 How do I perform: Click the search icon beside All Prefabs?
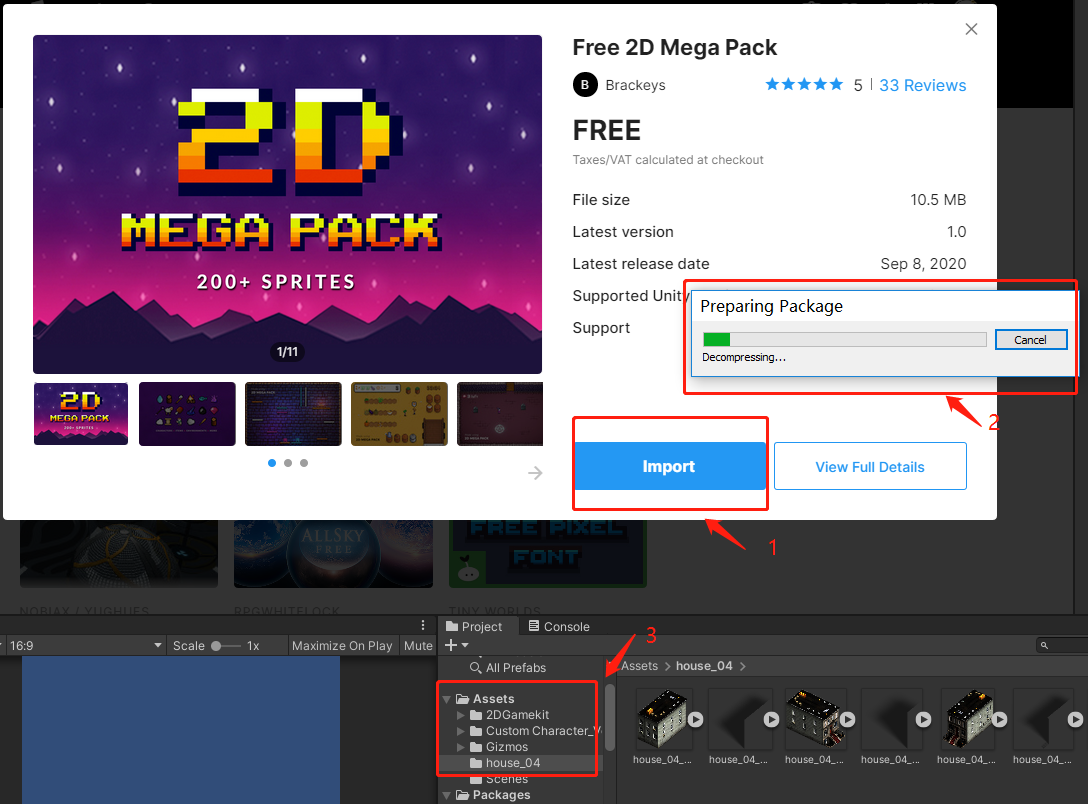pos(475,667)
